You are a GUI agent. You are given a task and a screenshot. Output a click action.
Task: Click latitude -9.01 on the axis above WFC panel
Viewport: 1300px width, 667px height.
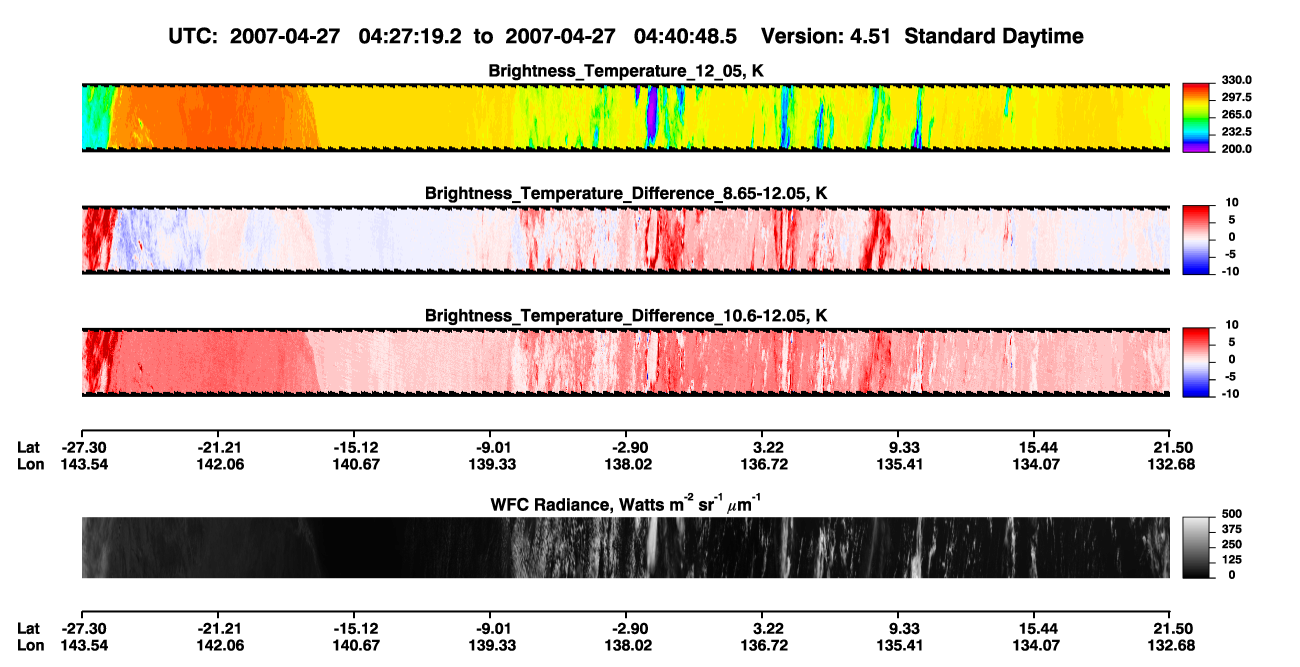point(492,447)
